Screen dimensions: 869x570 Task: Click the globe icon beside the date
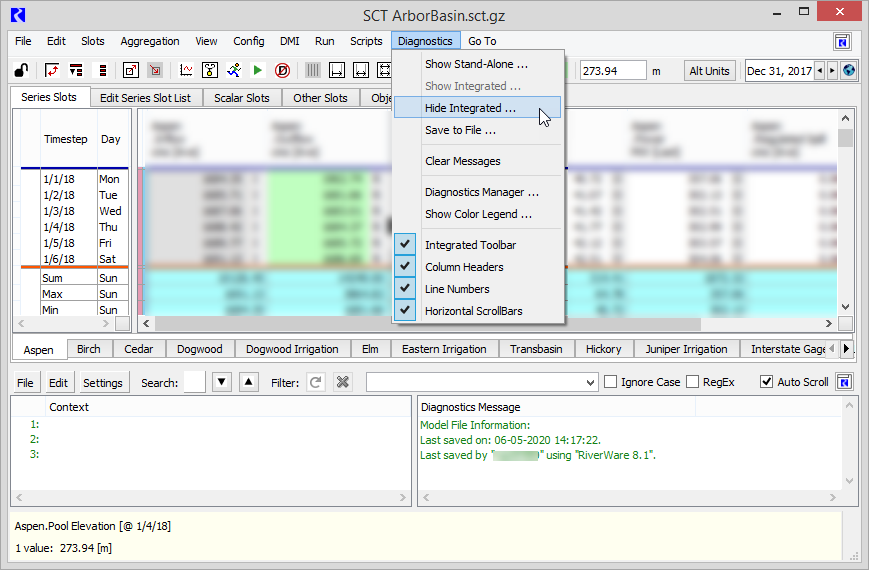point(849,71)
